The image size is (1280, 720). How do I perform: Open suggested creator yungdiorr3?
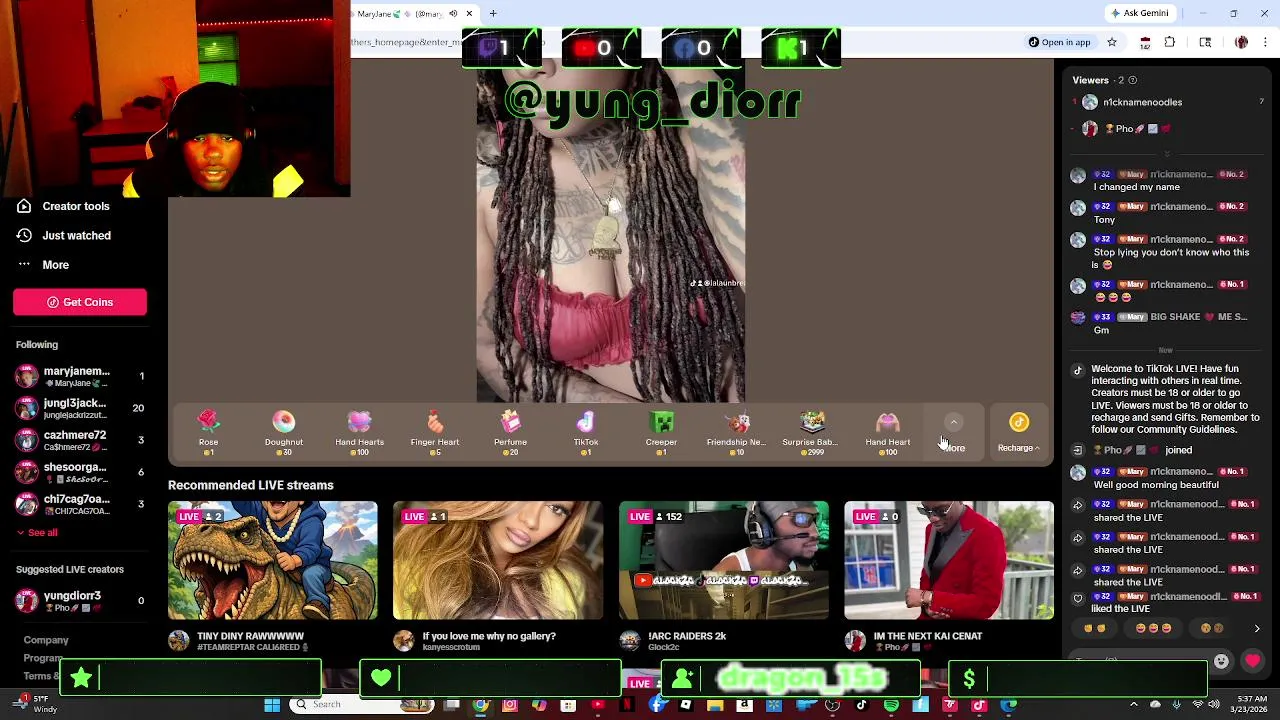click(80, 600)
